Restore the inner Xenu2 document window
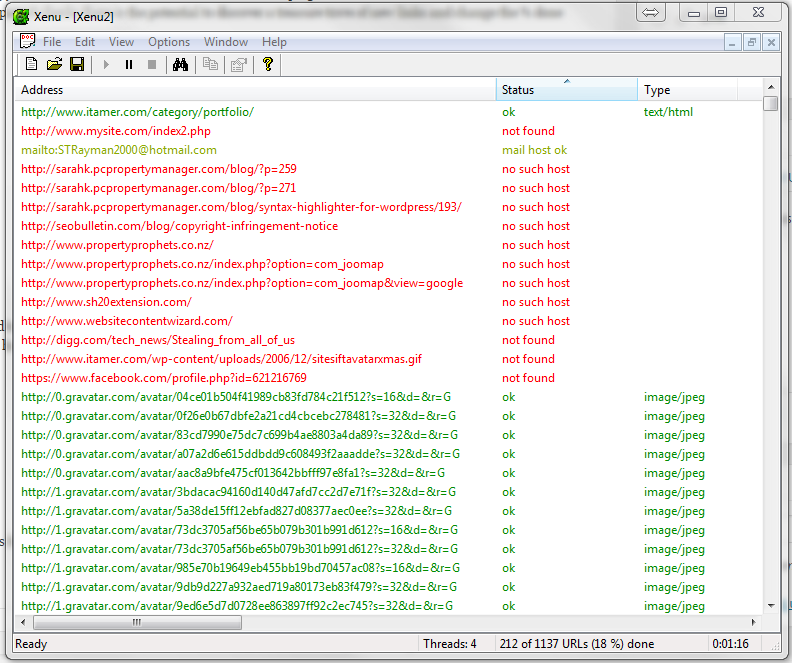This screenshot has width=792, height=663. (752, 42)
